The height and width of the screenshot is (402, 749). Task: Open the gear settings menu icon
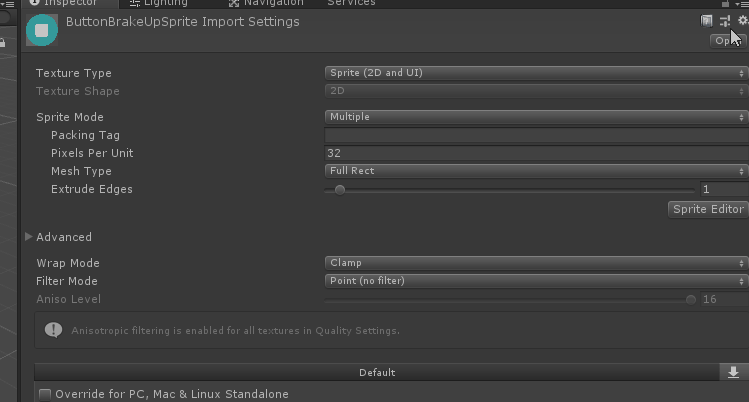(743, 20)
